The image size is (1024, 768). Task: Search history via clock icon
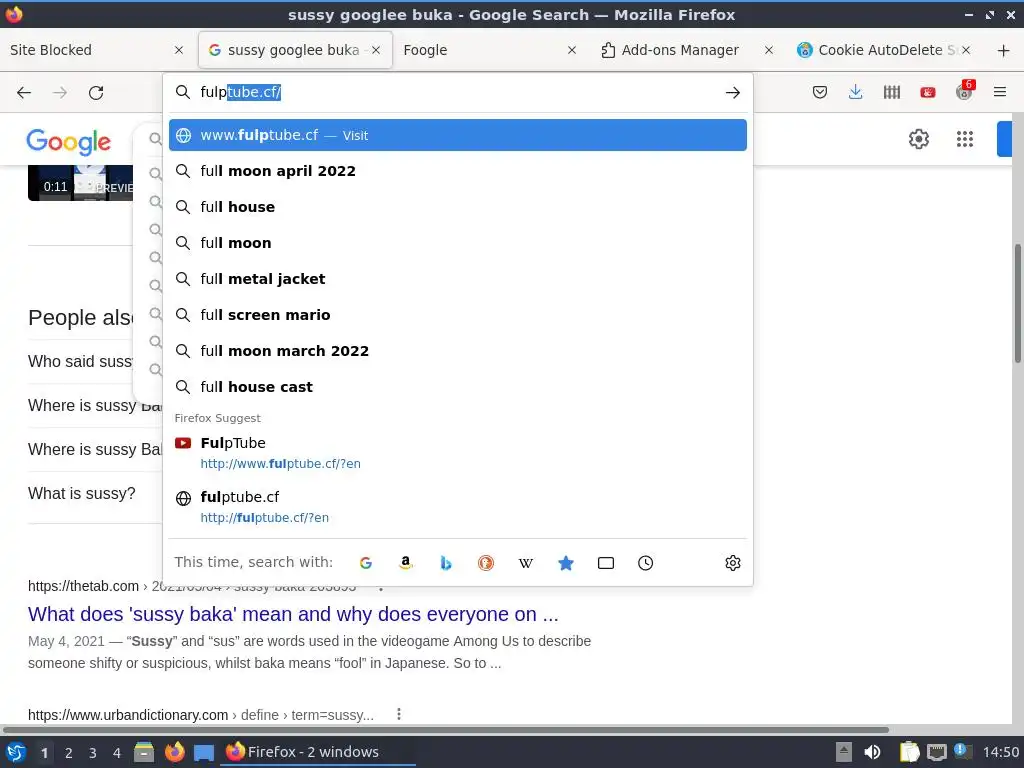645,563
